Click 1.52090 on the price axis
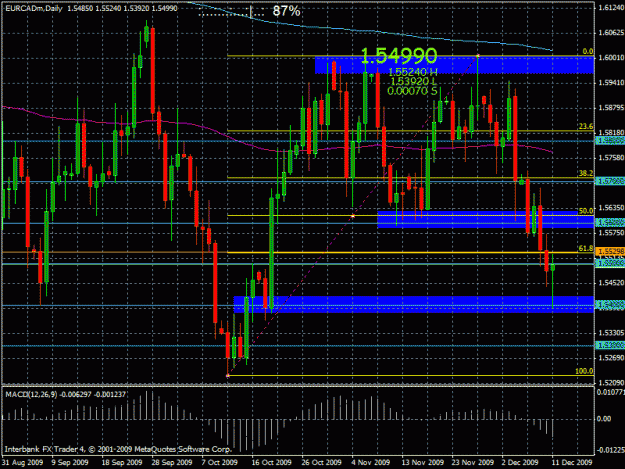Image resolution: width=625 pixels, height=469 pixels. click(611, 383)
